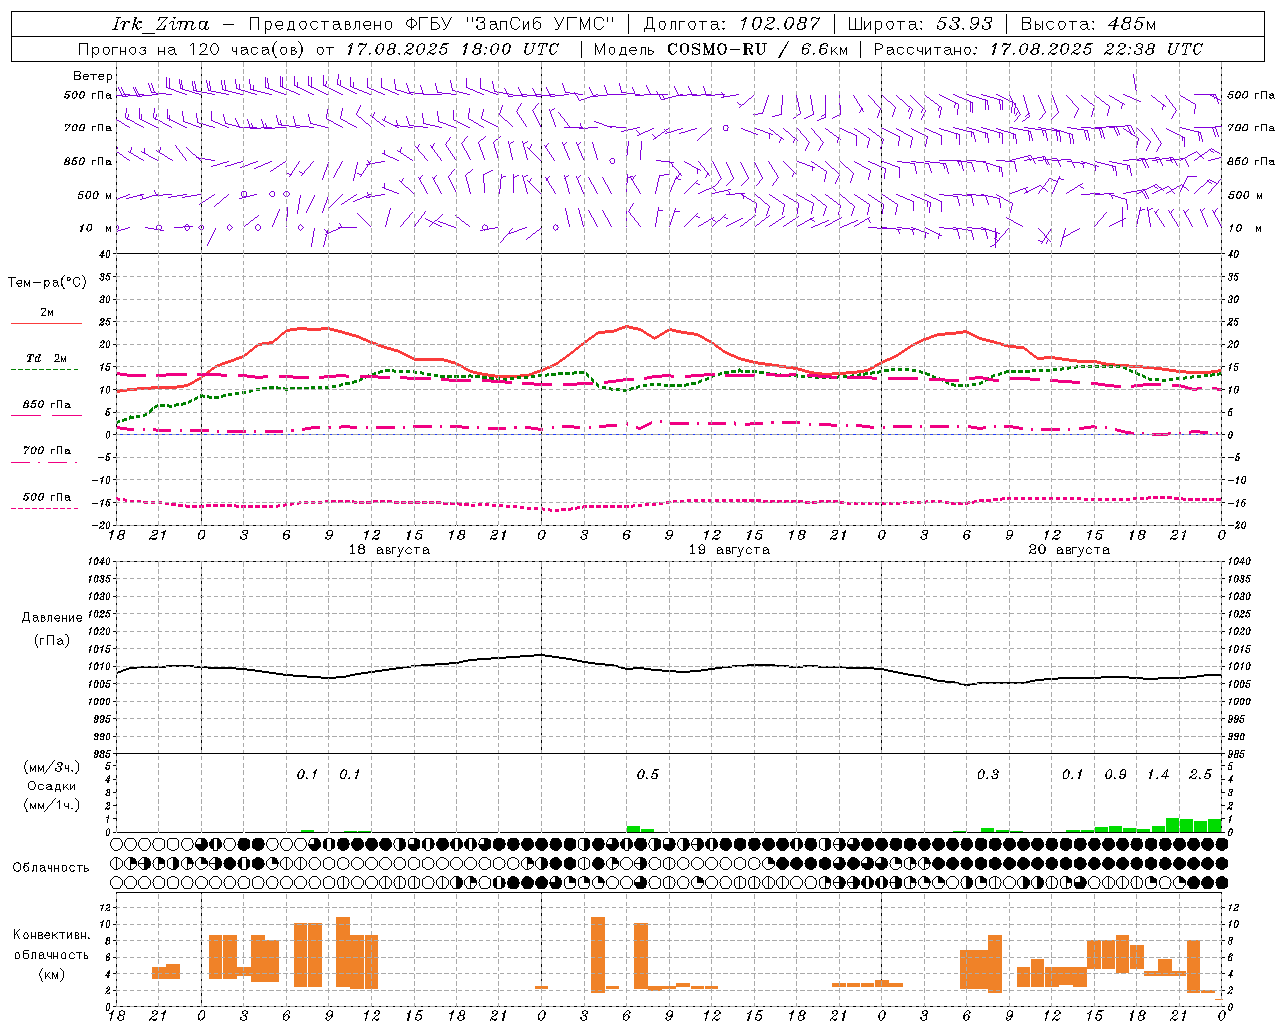Click the red solid line sample under 2м legend

coord(46,323)
